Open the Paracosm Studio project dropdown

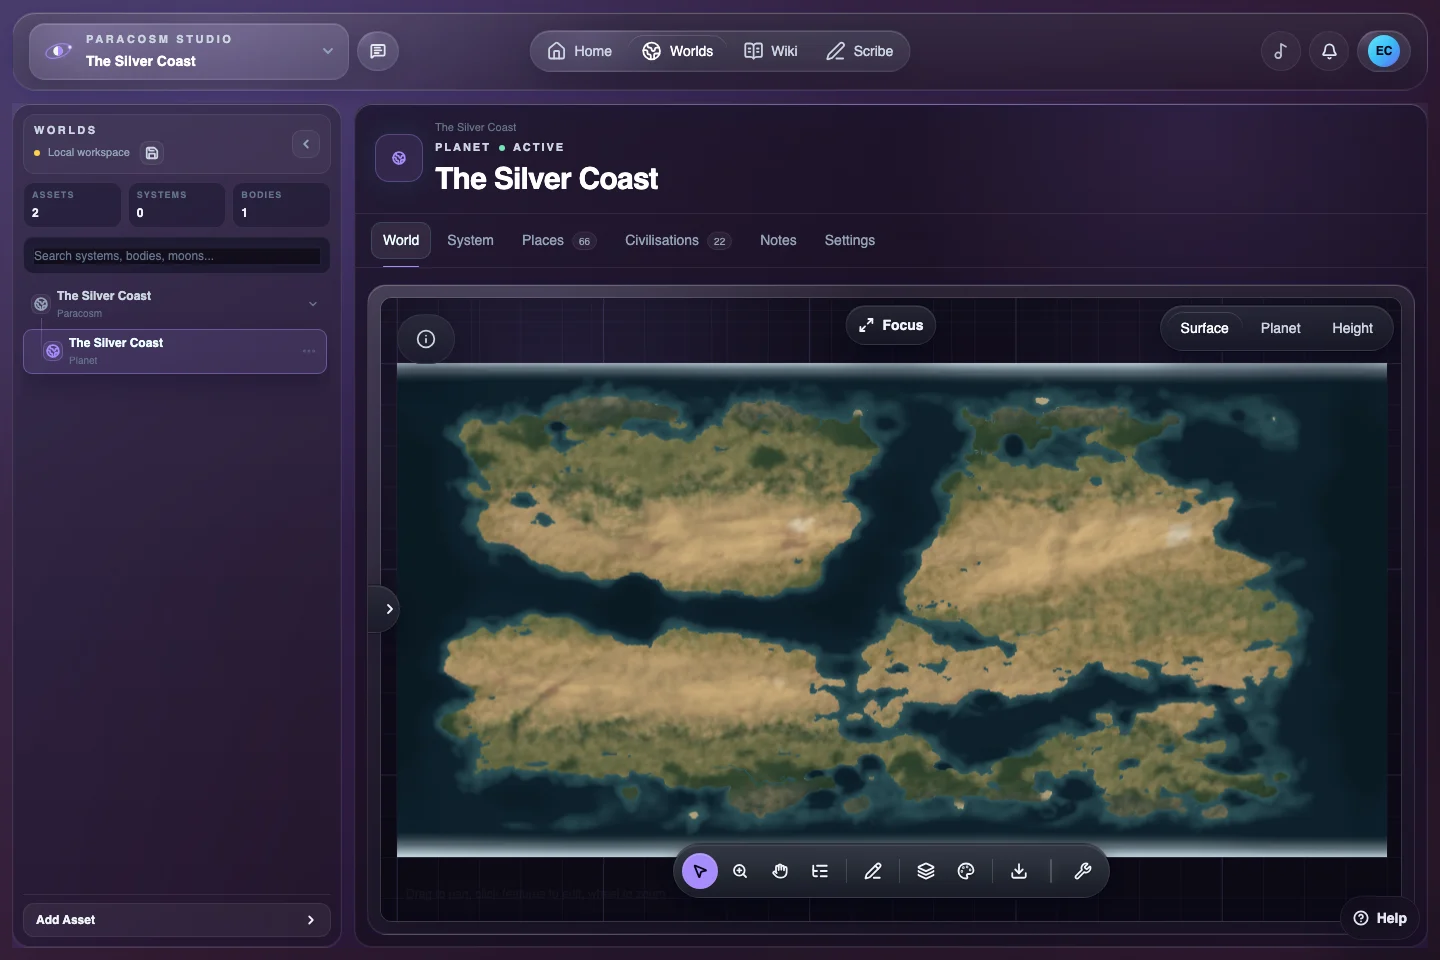(x=189, y=51)
